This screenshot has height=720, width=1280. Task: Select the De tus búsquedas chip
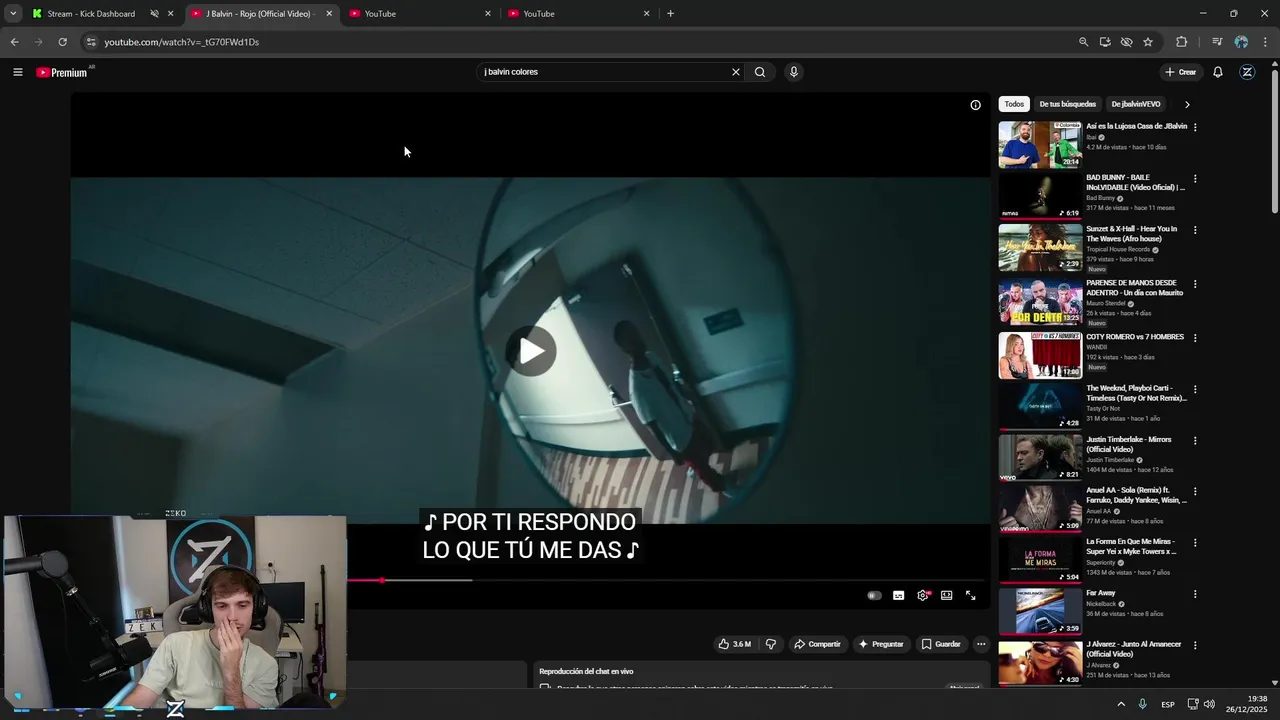pos(1067,104)
